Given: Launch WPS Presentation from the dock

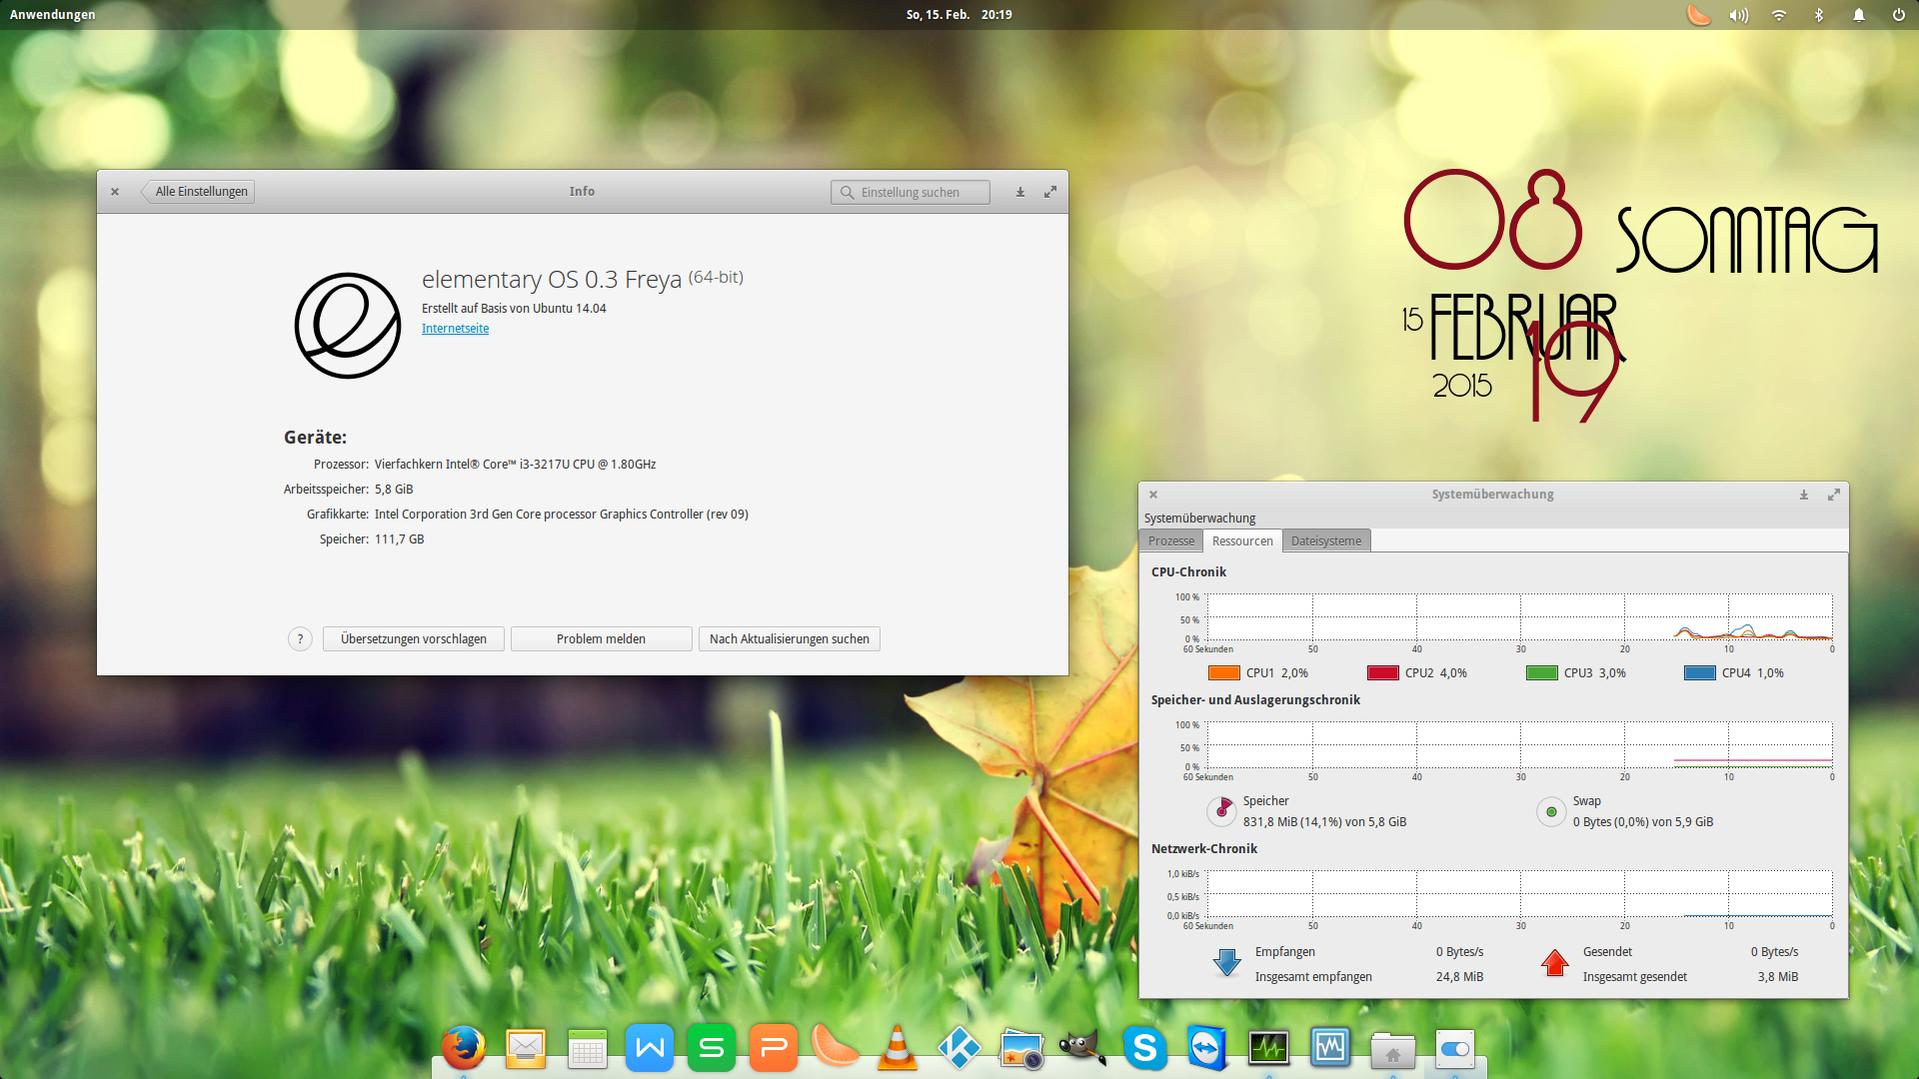Looking at the screenshot, I should coord(773,1048).
